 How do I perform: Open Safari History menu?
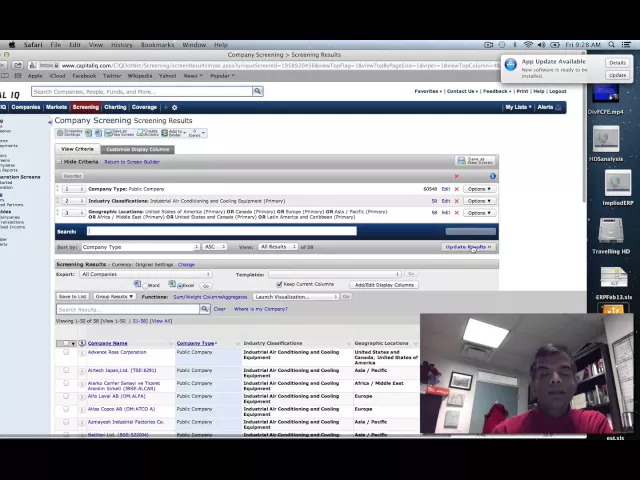coord(122,45)
